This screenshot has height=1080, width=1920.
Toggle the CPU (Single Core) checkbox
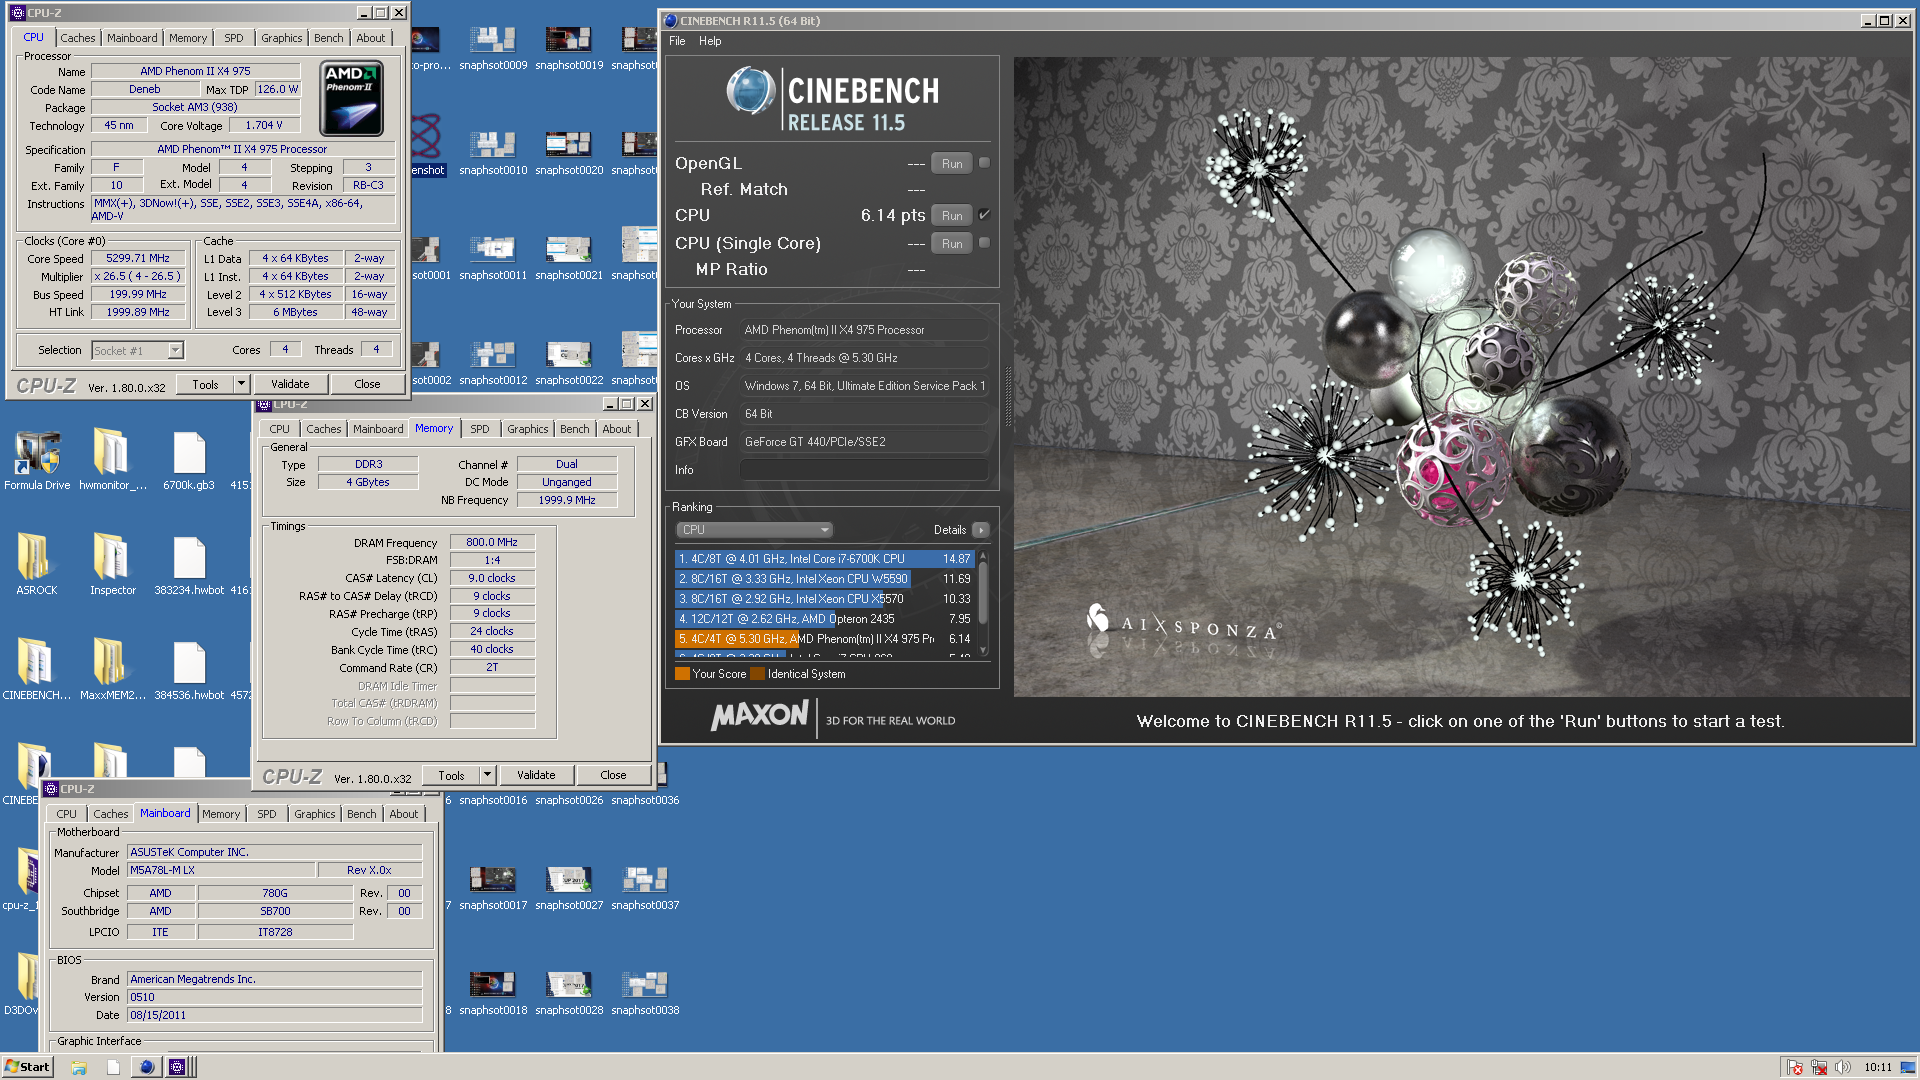click(x=984, y=243)
